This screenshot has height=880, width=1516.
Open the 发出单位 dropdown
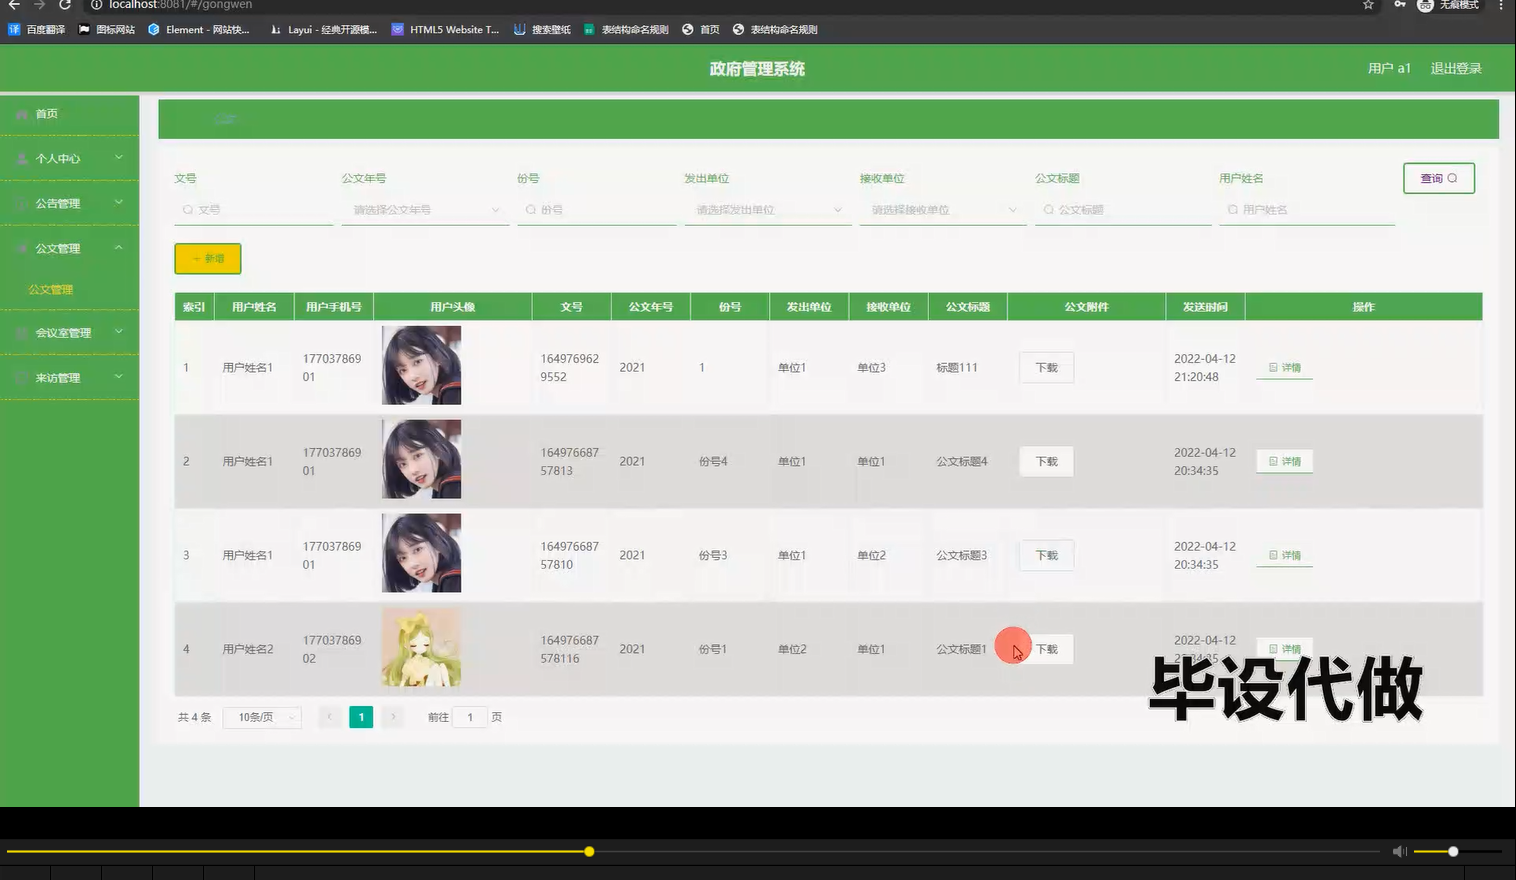767,210
